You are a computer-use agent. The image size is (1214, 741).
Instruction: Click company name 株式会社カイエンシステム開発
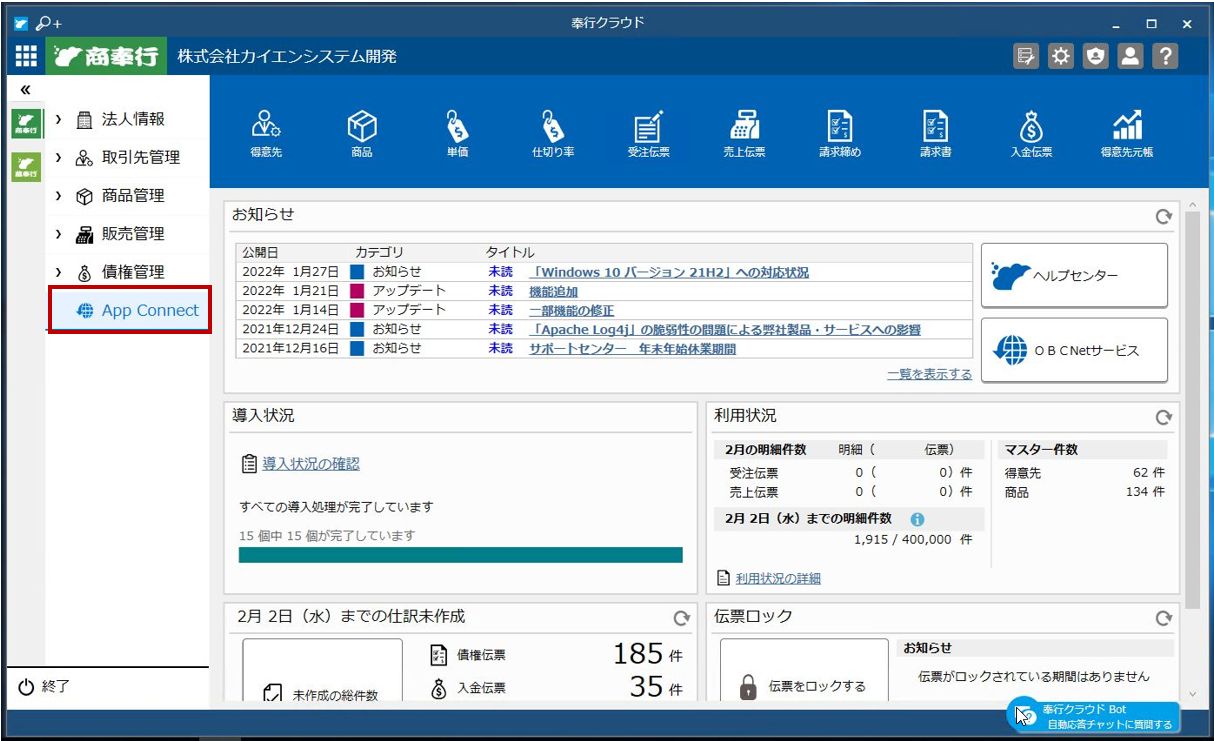coord(287,57)
